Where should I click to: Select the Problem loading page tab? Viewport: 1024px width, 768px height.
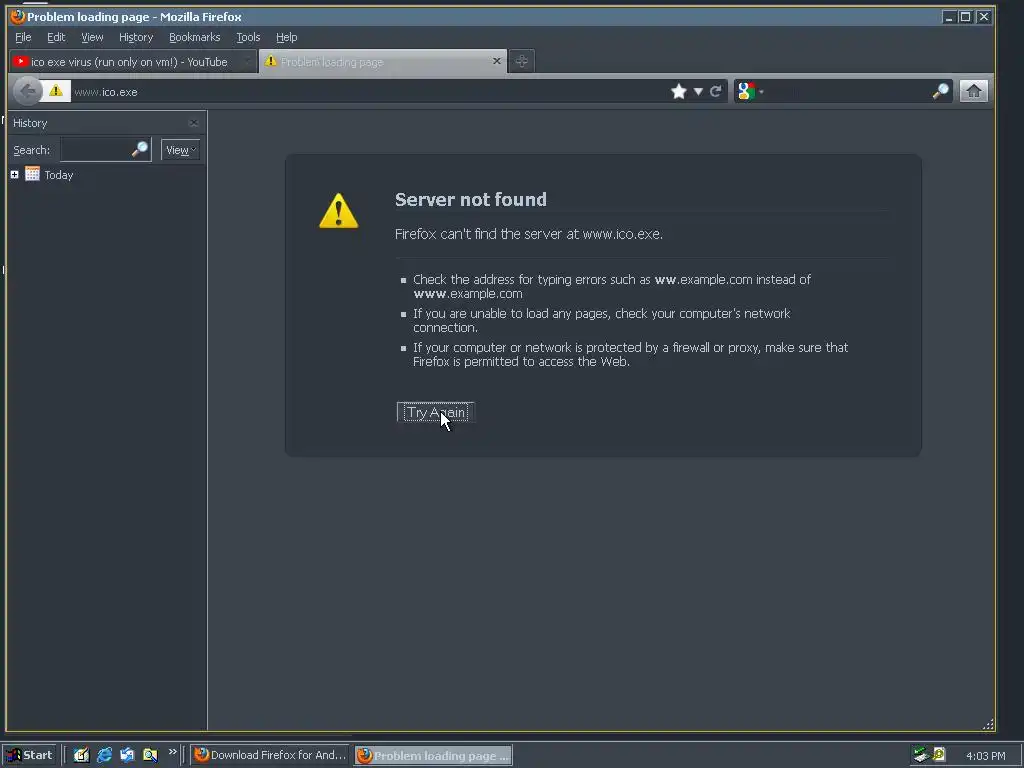(383, 61)
